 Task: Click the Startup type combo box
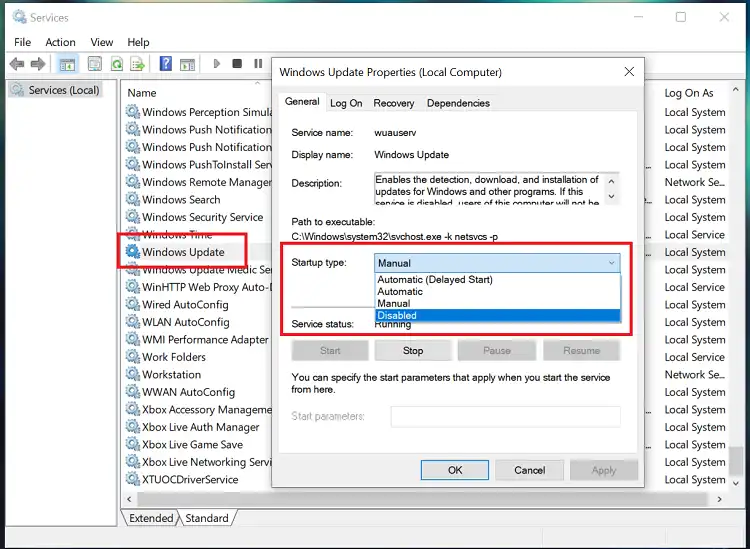coord(497,263)
